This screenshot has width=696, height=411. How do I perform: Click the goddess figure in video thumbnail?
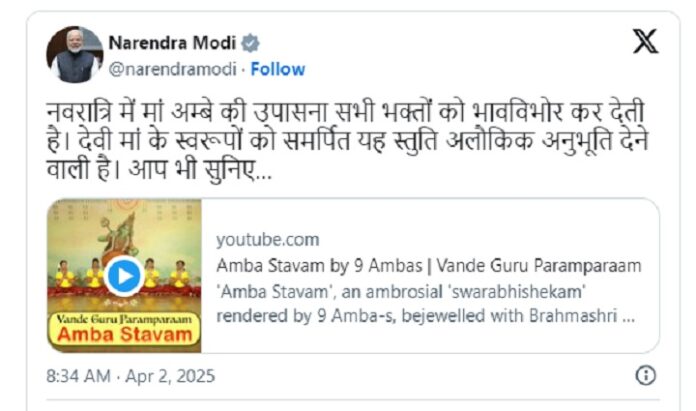[120, 235]
